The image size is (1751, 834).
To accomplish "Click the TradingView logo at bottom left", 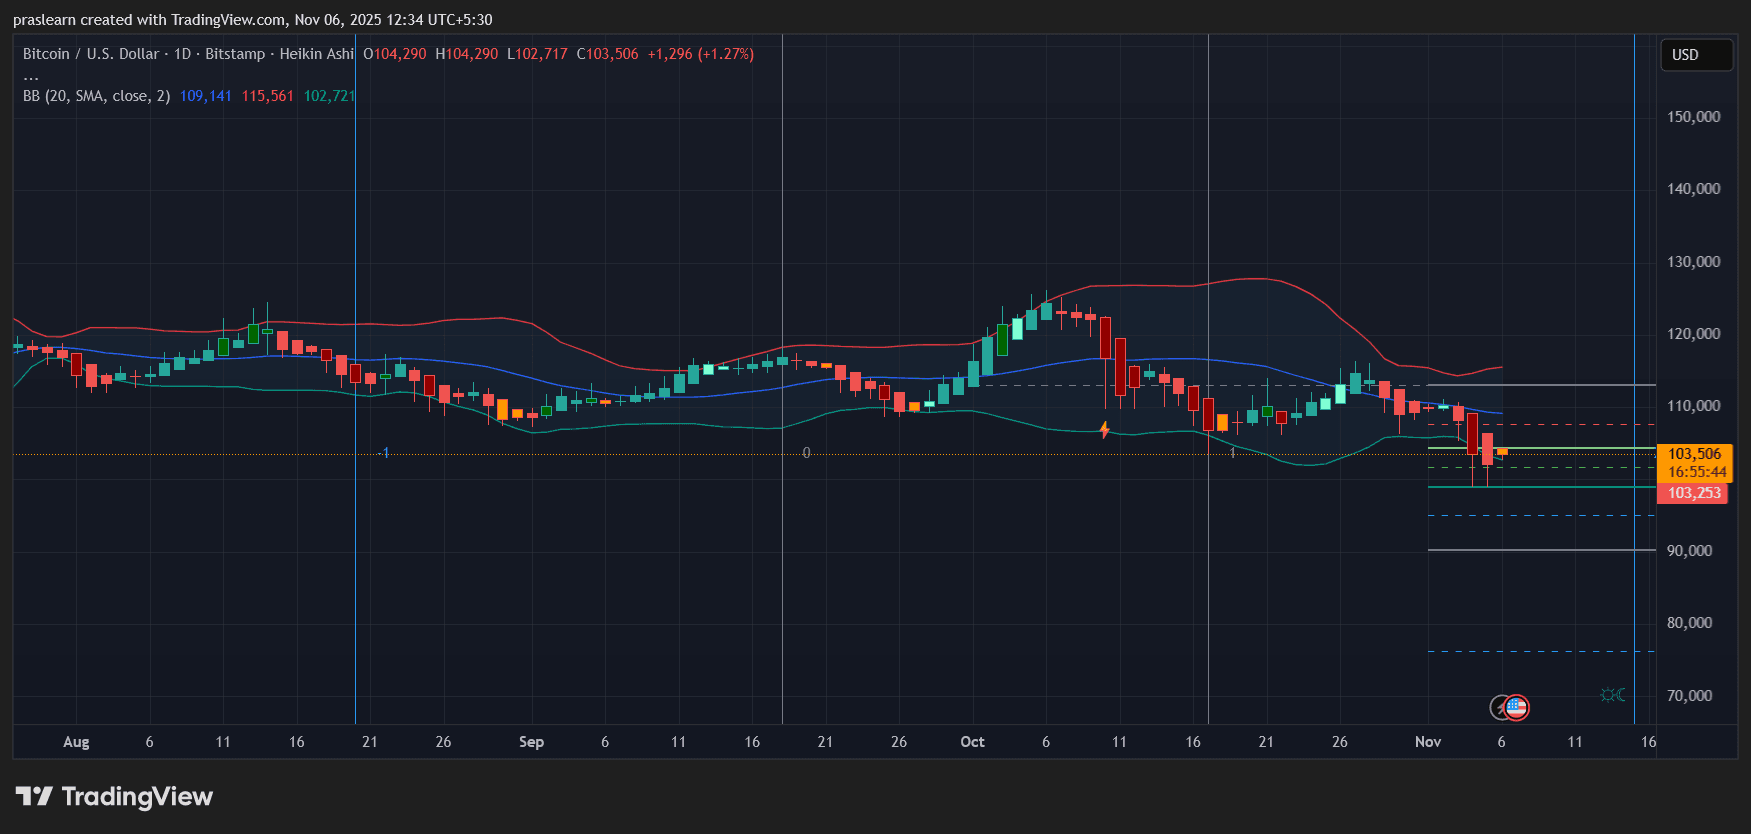I will tap(115, 797).
